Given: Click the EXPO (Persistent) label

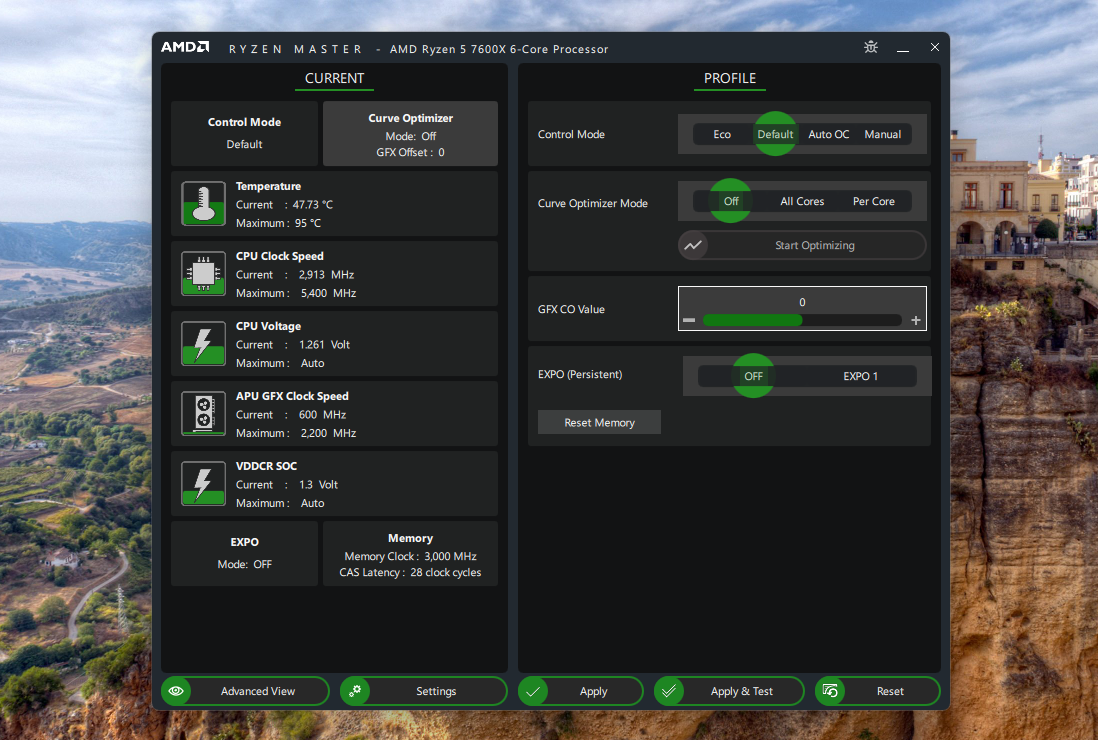Looking at the screenshot, I should click(x=580, y=375).
